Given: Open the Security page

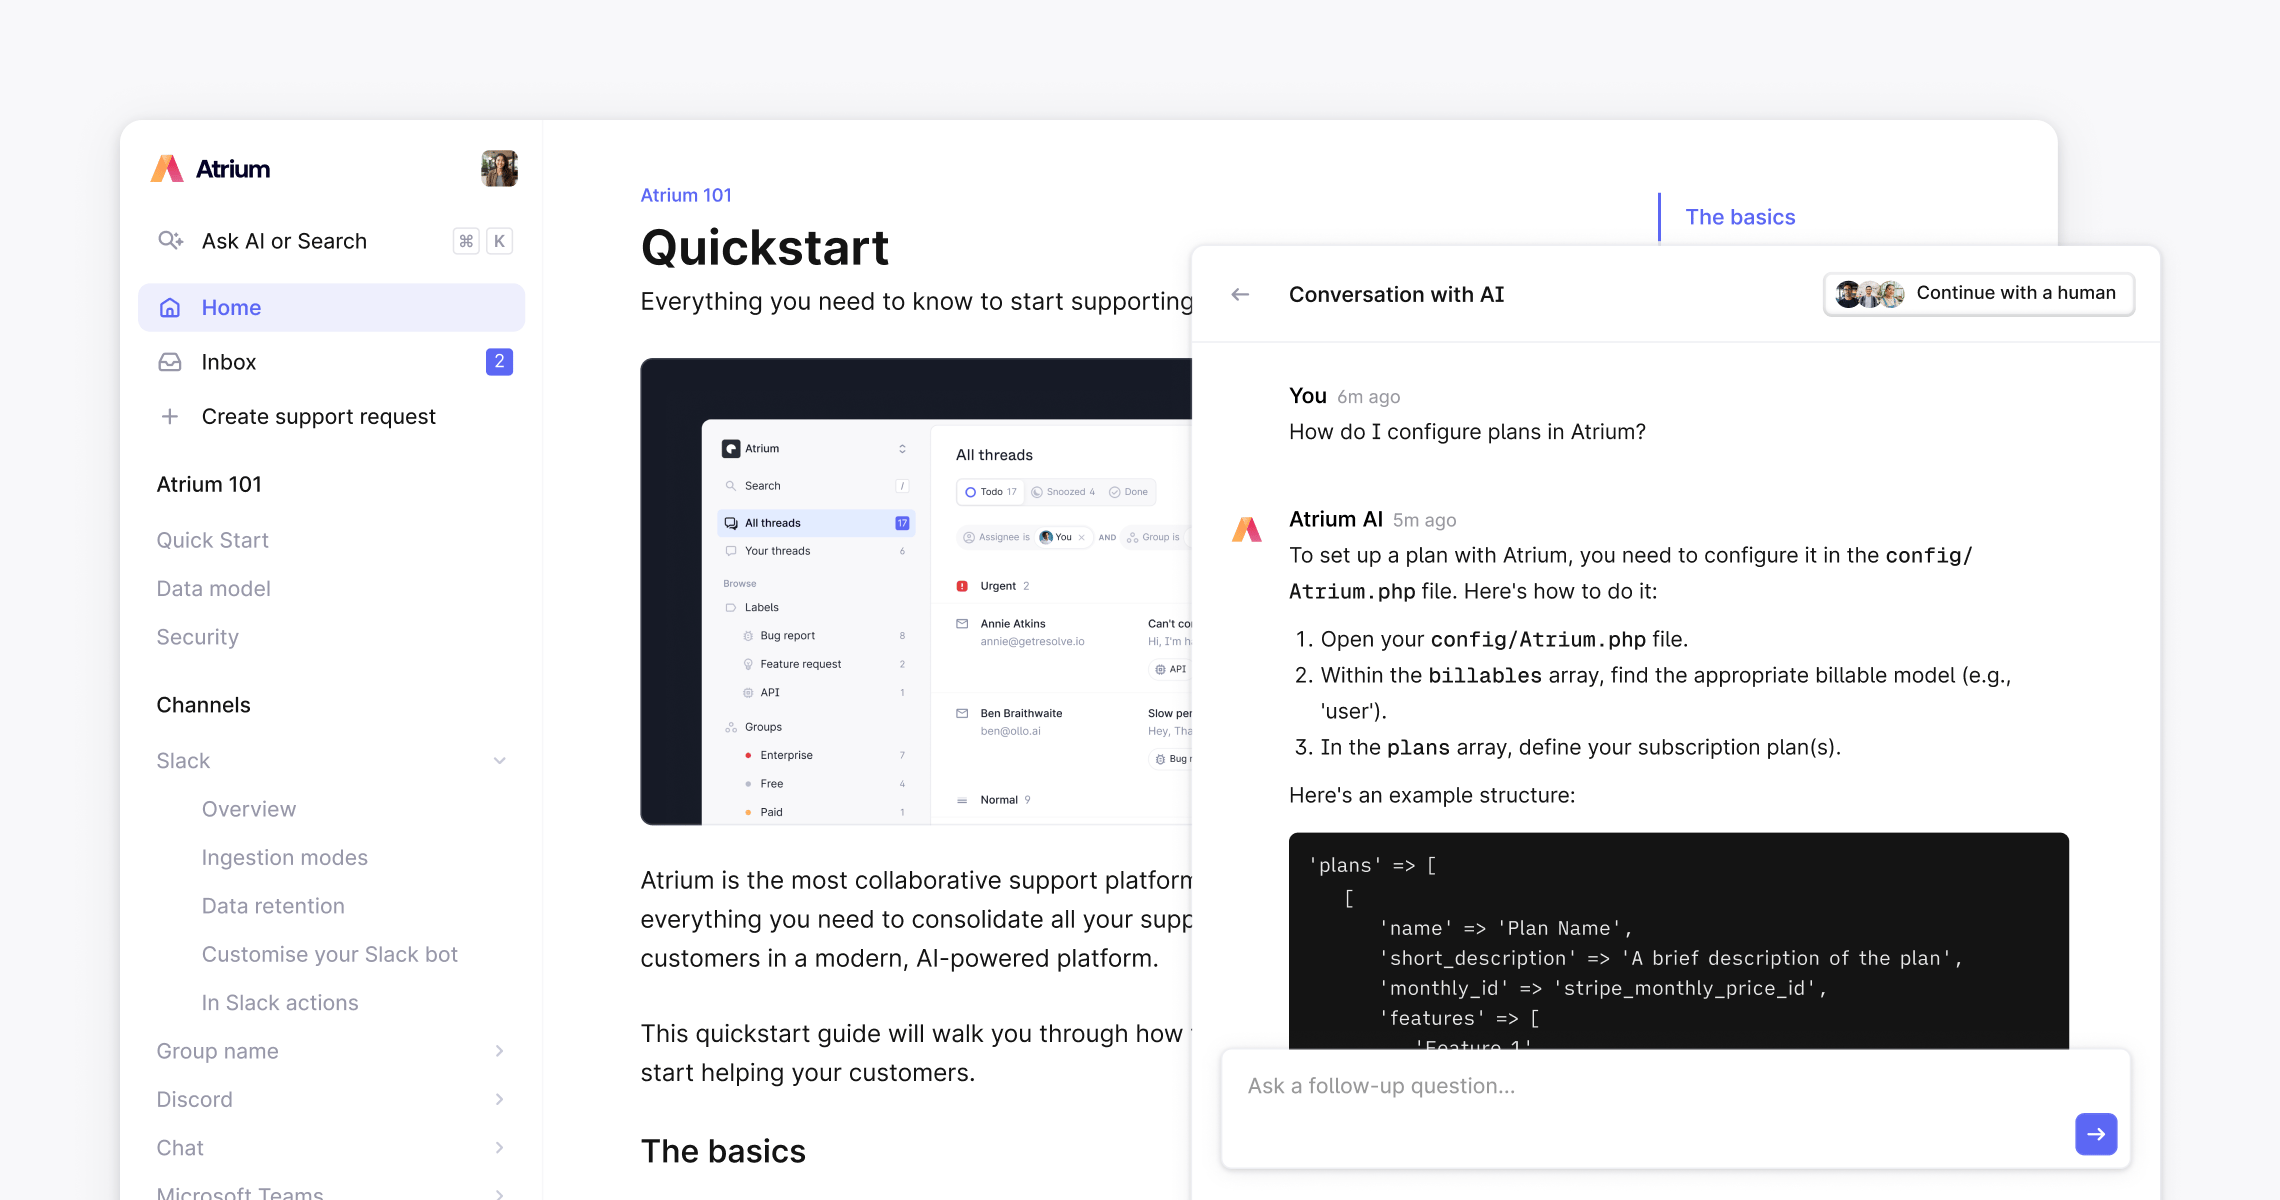Looking at the screenshot, I should (197, 637).
